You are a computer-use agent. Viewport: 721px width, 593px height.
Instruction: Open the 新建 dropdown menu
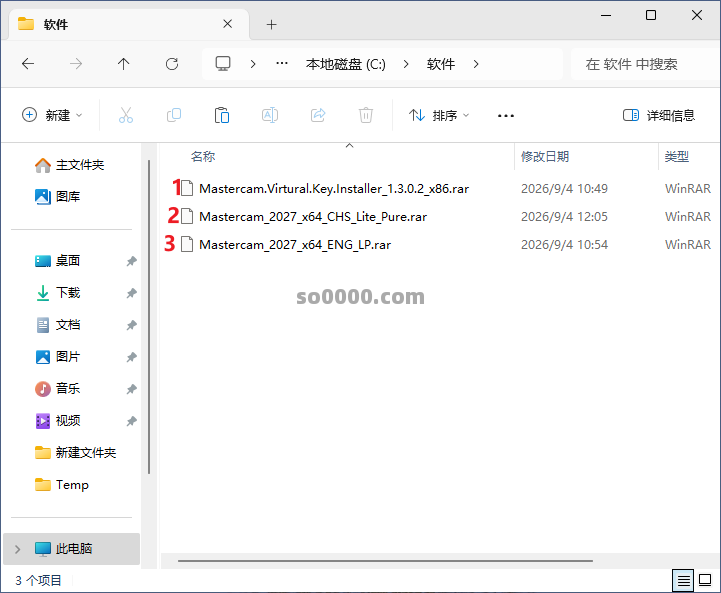[x=52, y=115]
